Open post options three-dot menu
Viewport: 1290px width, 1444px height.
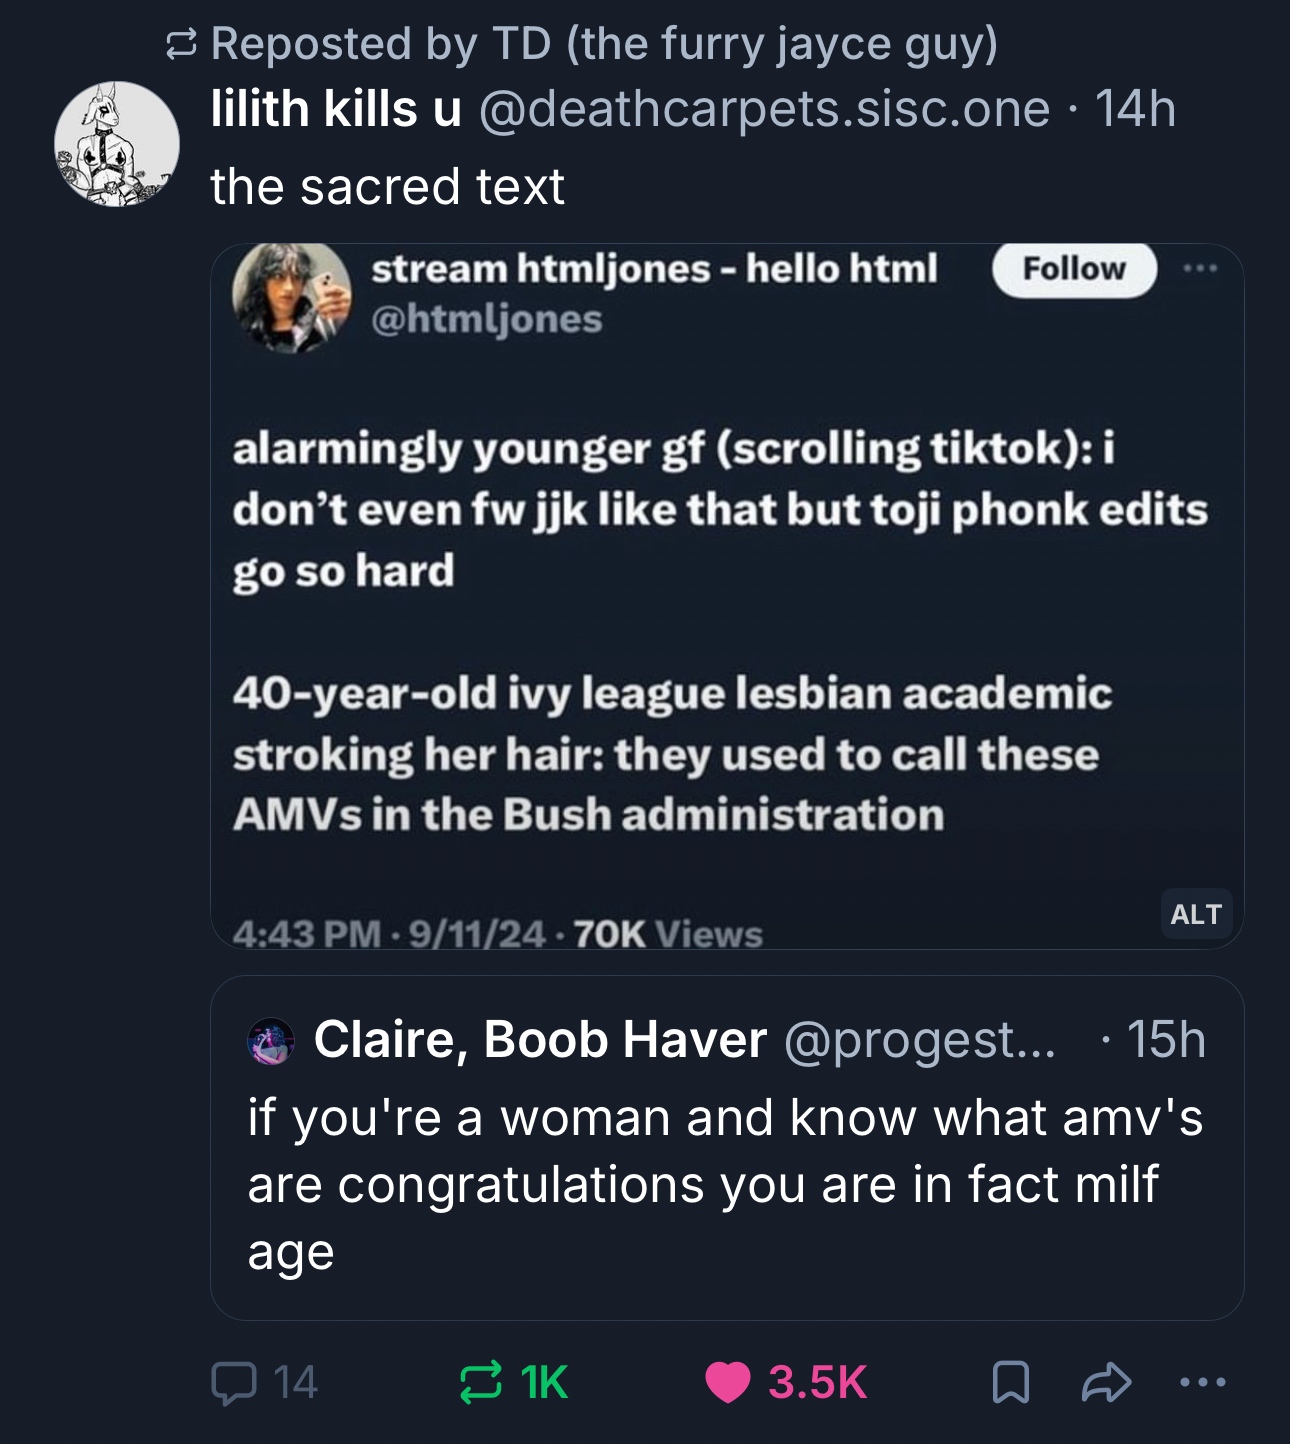(x=1202, y=1383)
